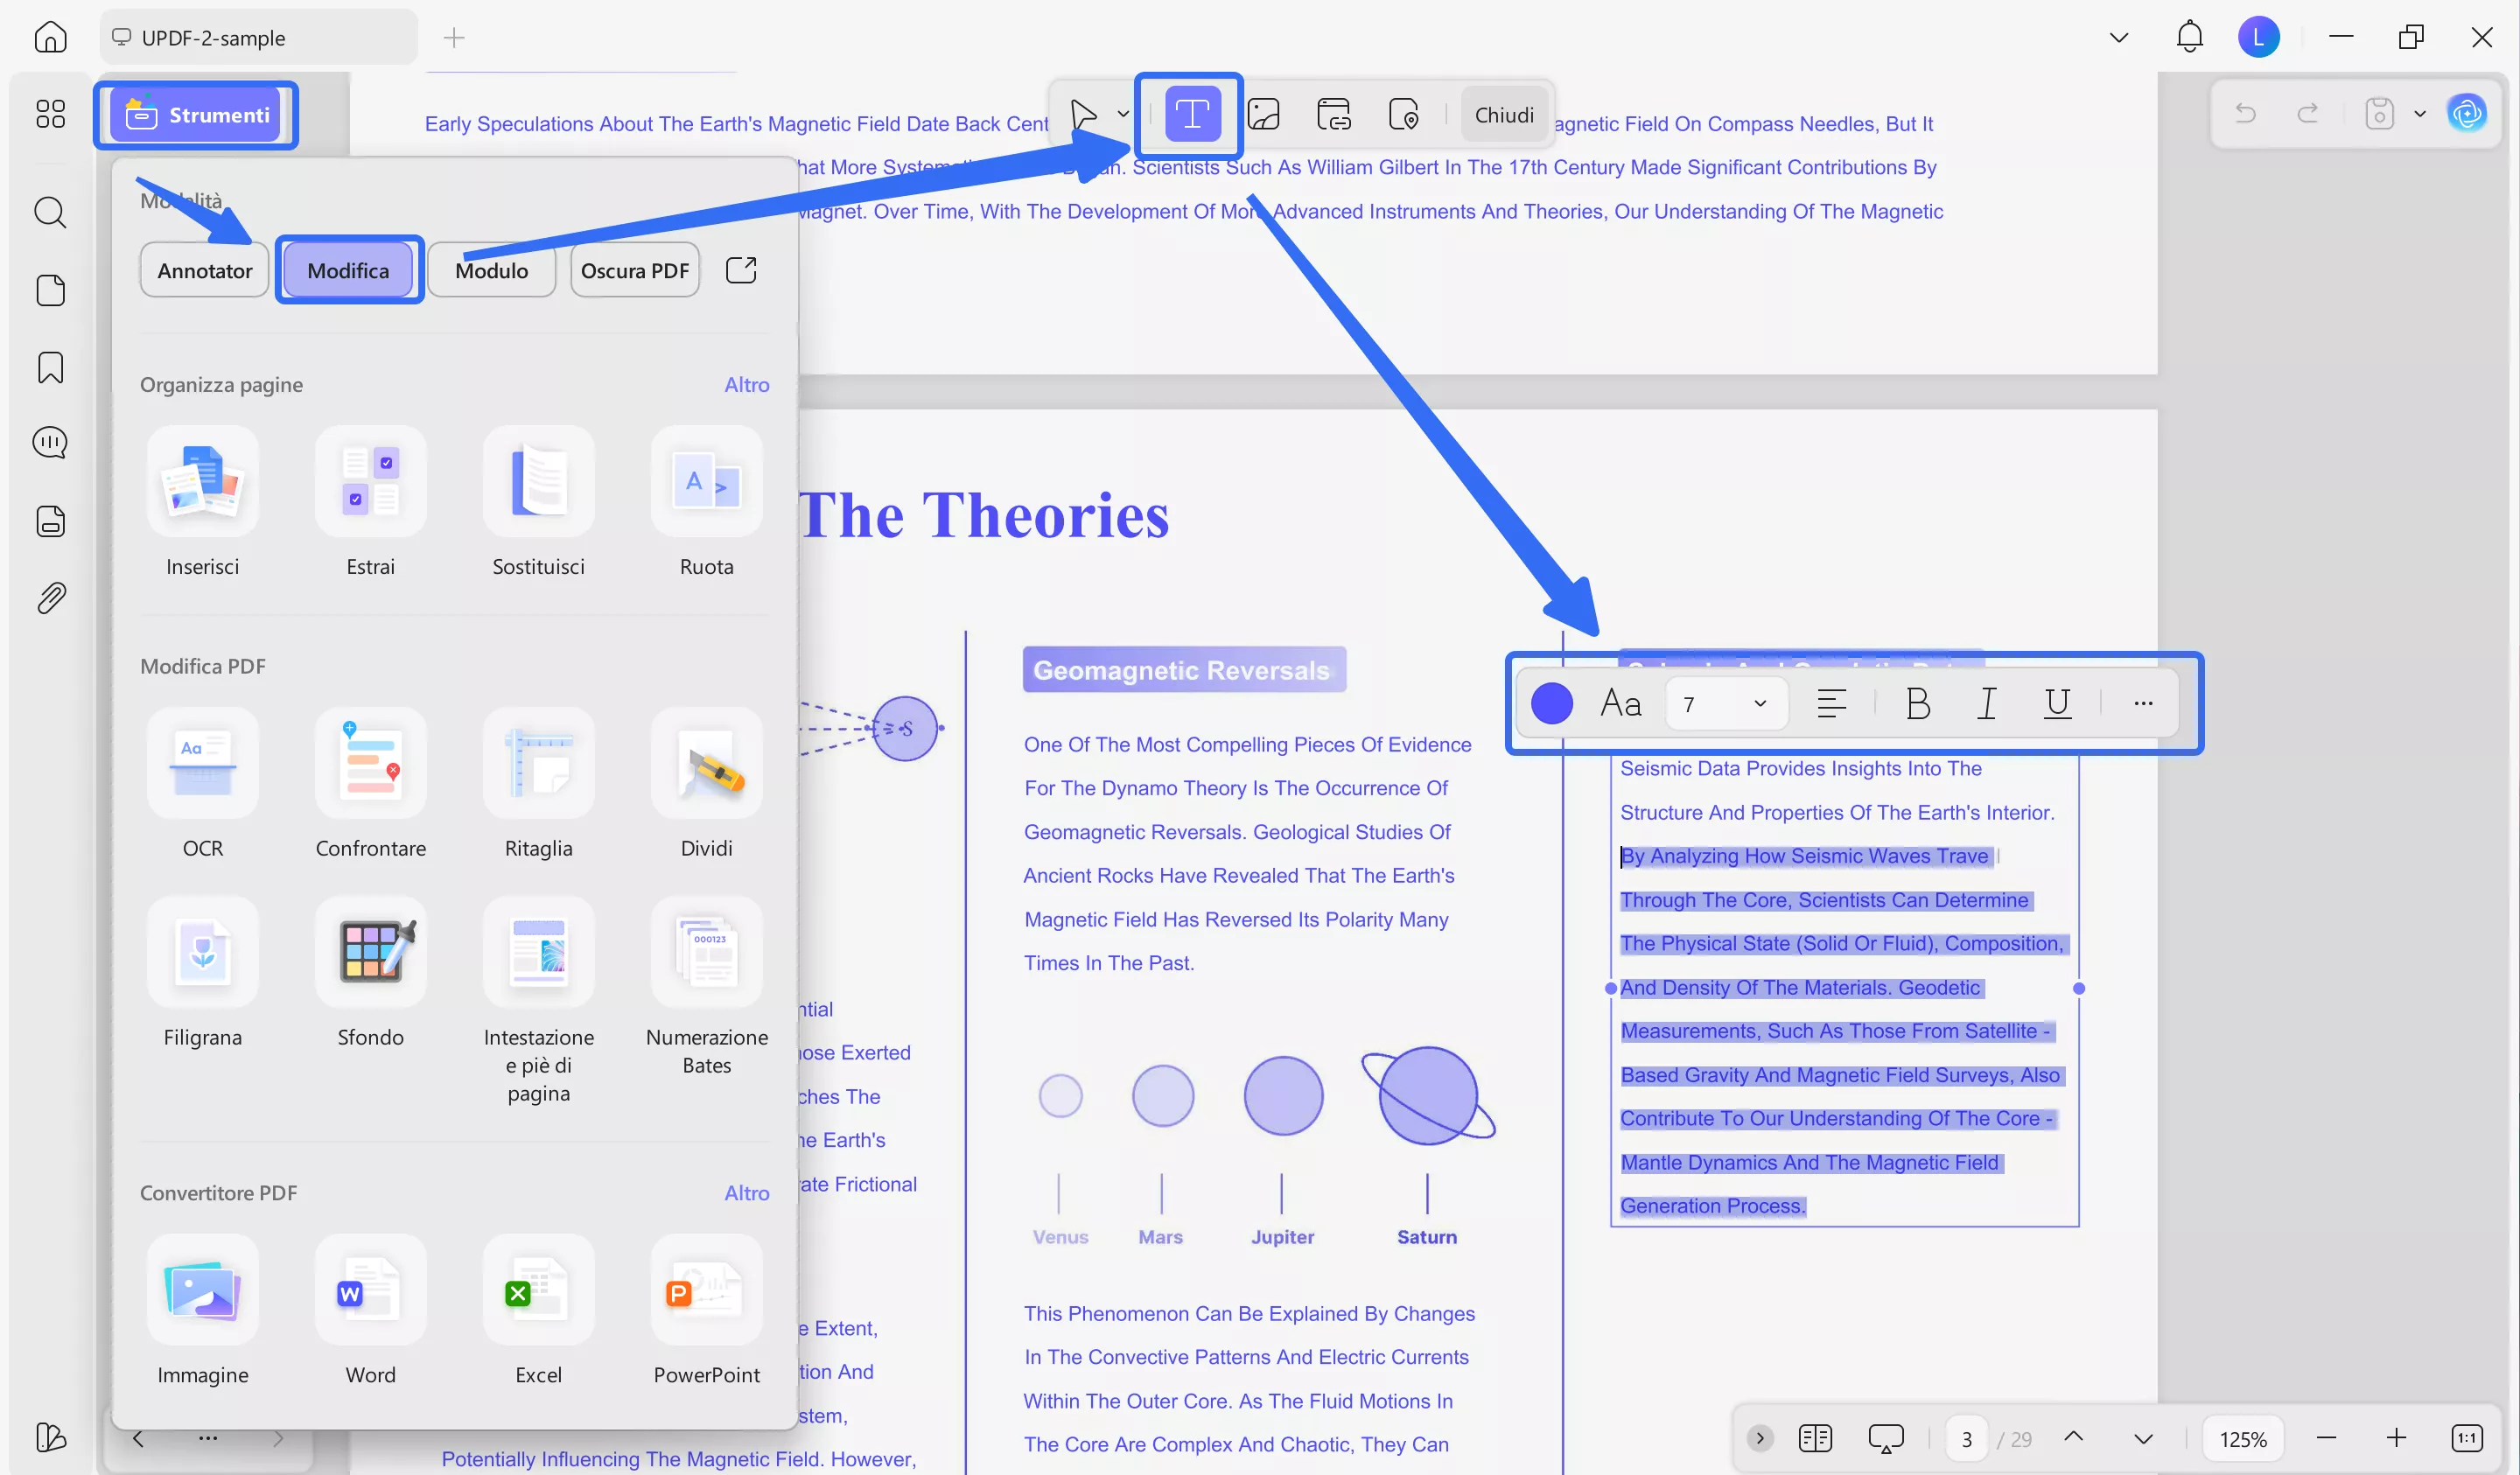The width and height of the screenshot is (2520, 1475).
Task: Click Altro link beside Organizza pagine
Action: [x=746, y=384]
